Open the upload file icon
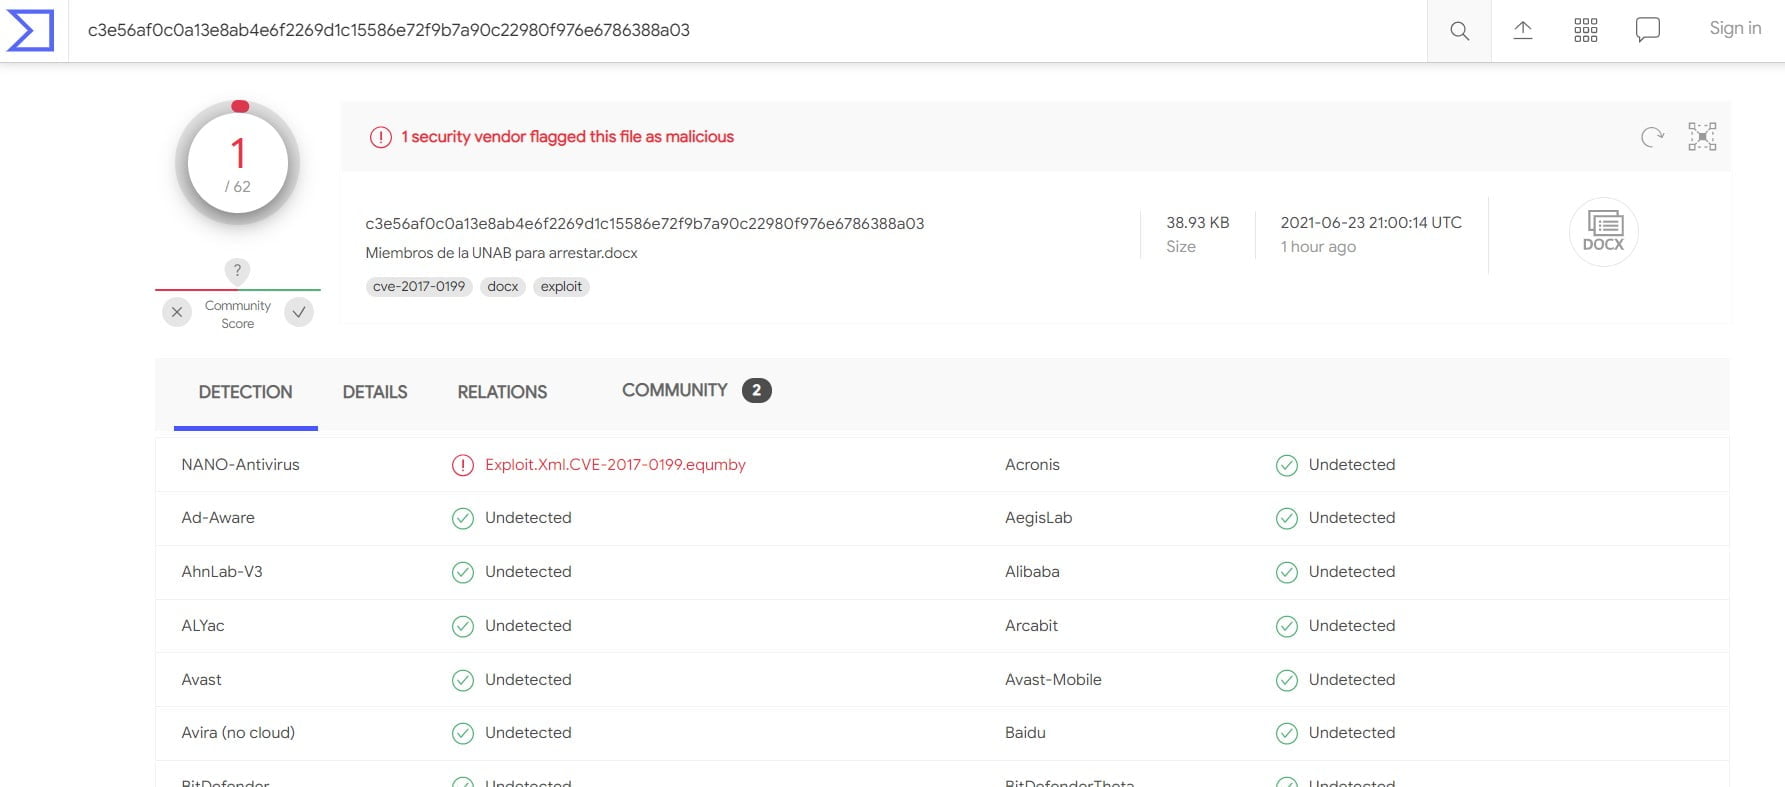 [1522, 30]
